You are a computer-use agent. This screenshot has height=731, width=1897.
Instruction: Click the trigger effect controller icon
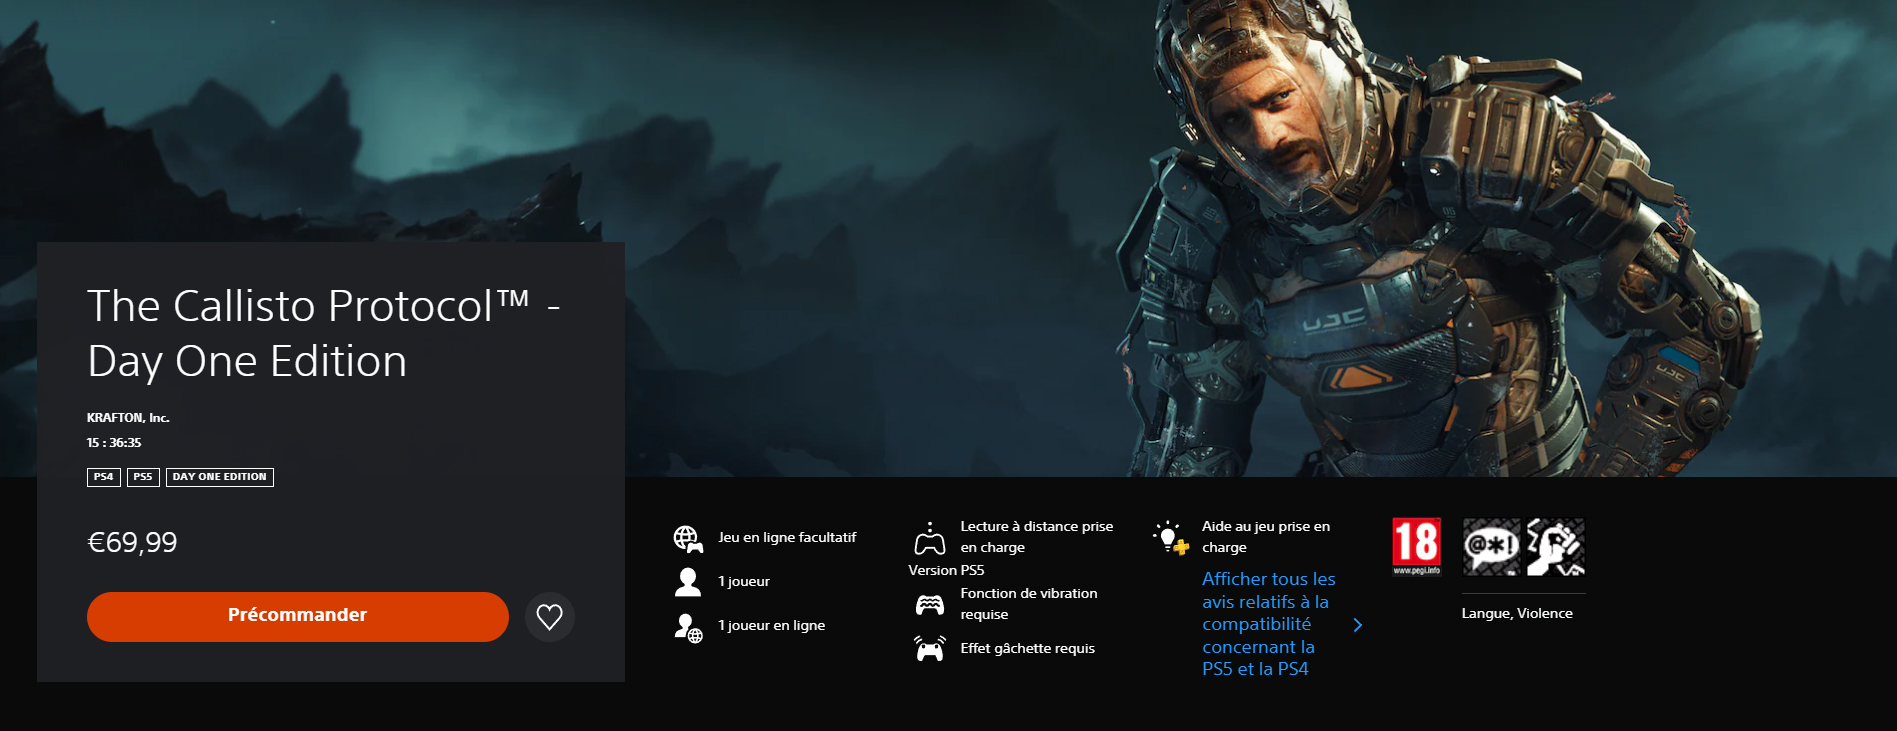(x=930, y=649)
